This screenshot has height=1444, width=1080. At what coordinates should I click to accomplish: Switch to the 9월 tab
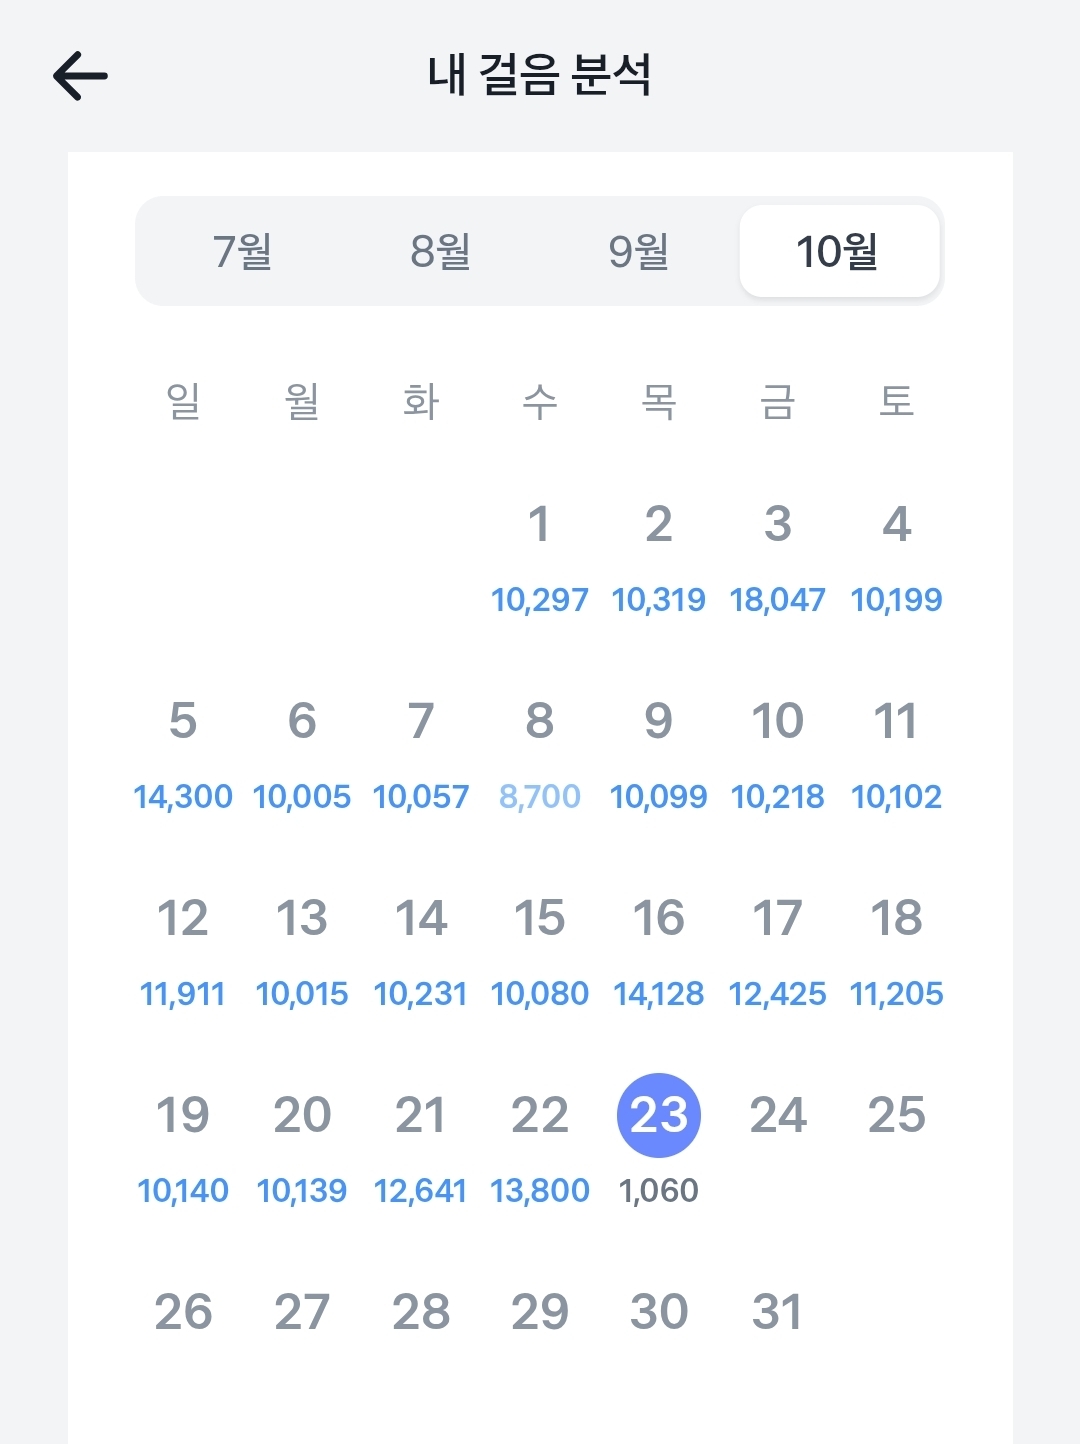(638, 251)
